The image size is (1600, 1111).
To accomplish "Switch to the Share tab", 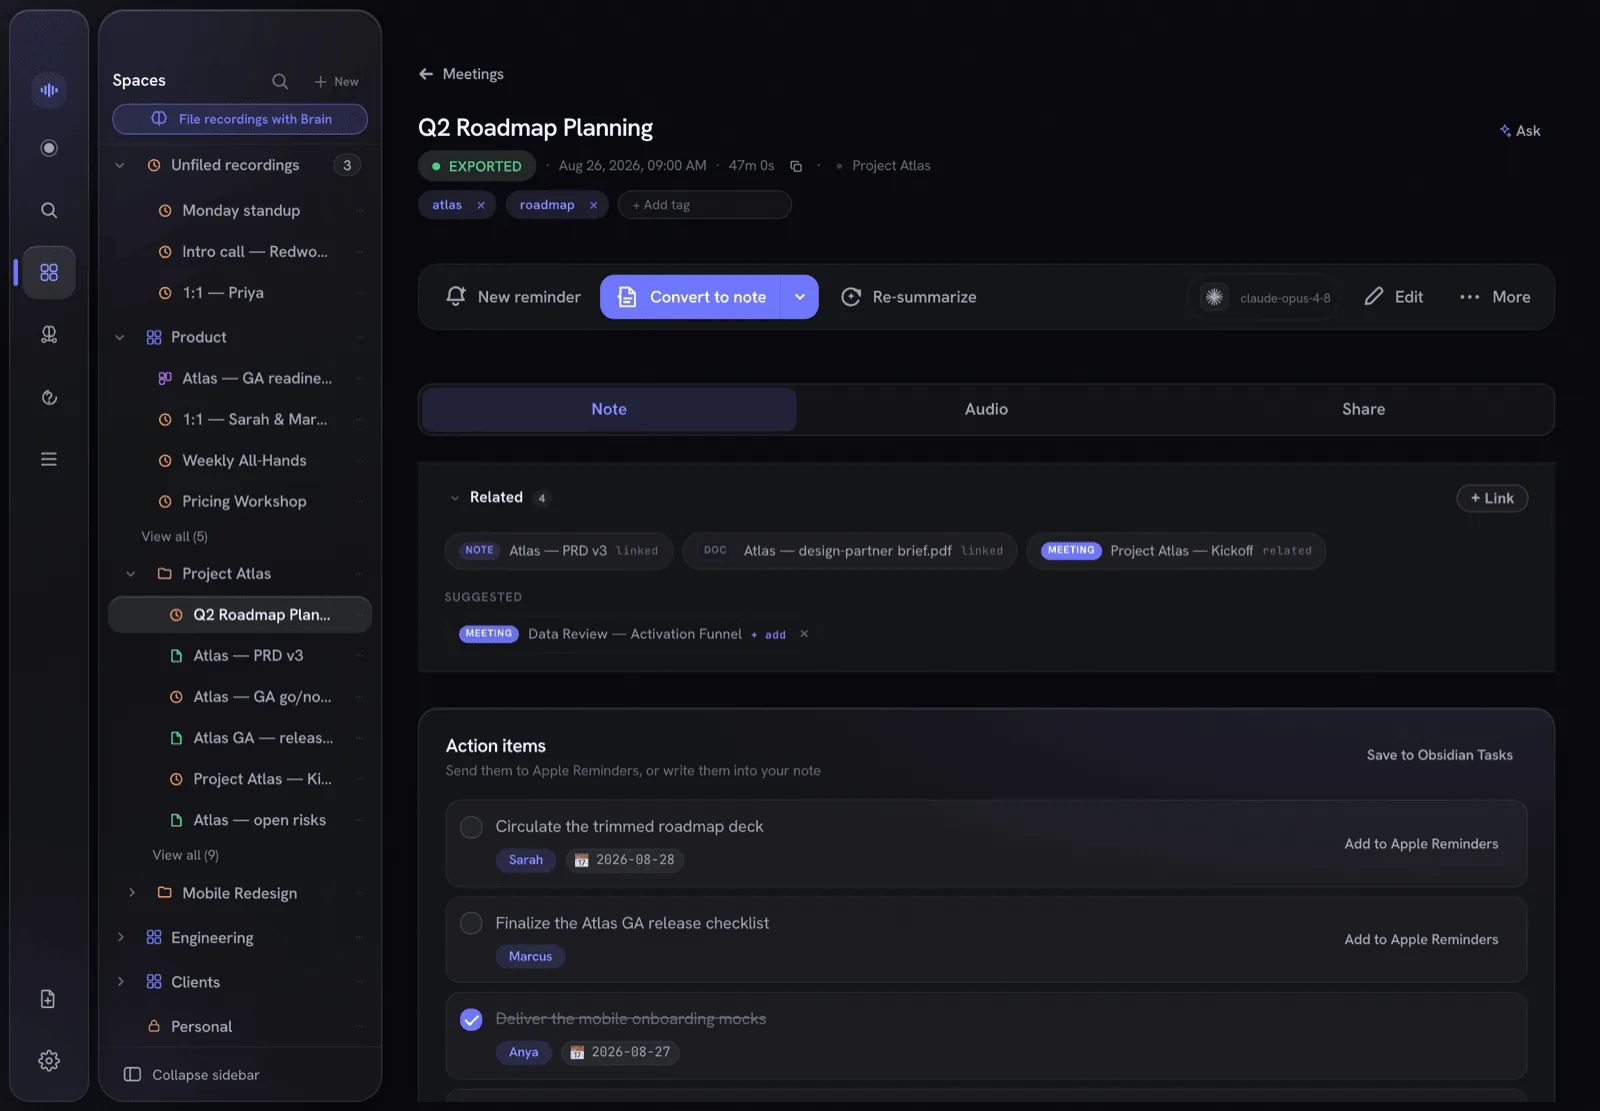I will click(1363, 409).
